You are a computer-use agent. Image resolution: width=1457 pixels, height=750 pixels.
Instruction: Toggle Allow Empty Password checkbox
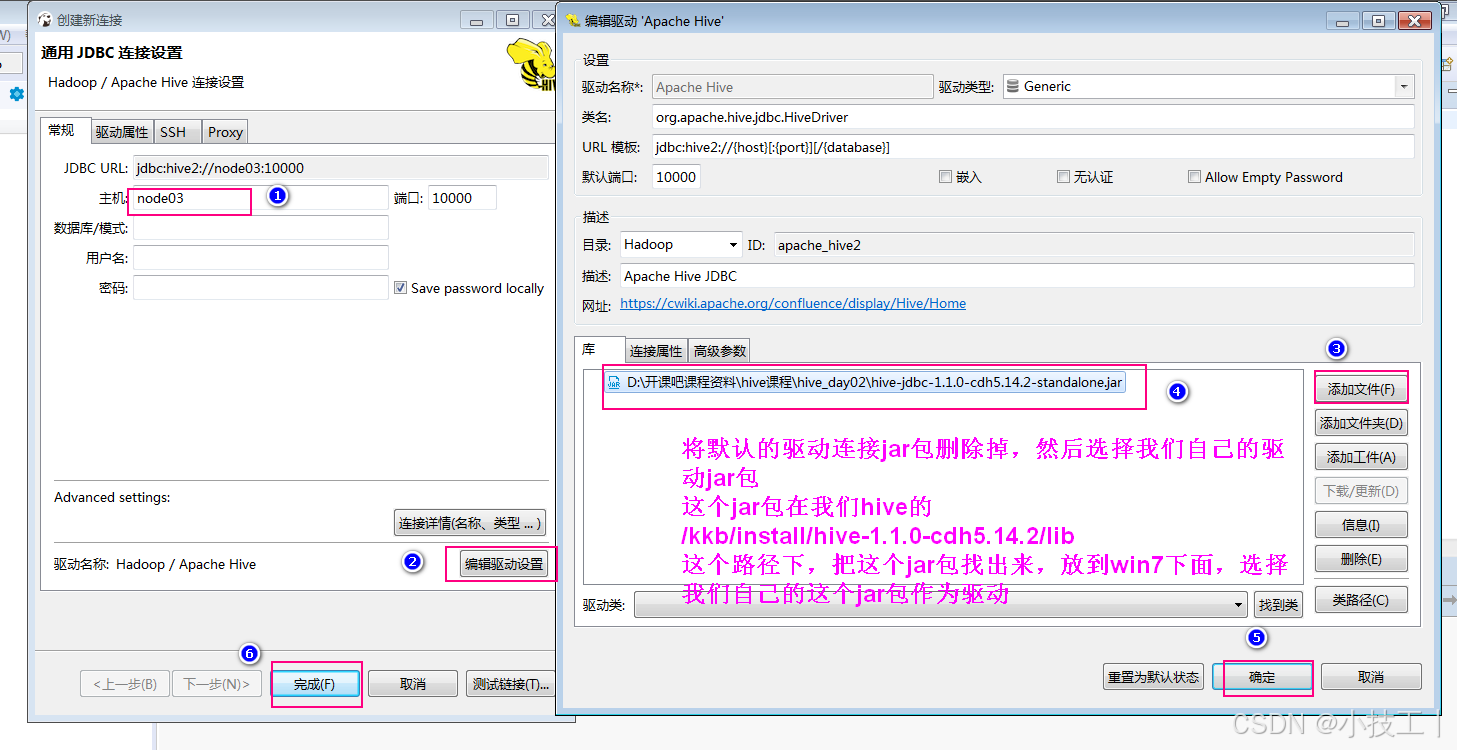click(1194, 177)
